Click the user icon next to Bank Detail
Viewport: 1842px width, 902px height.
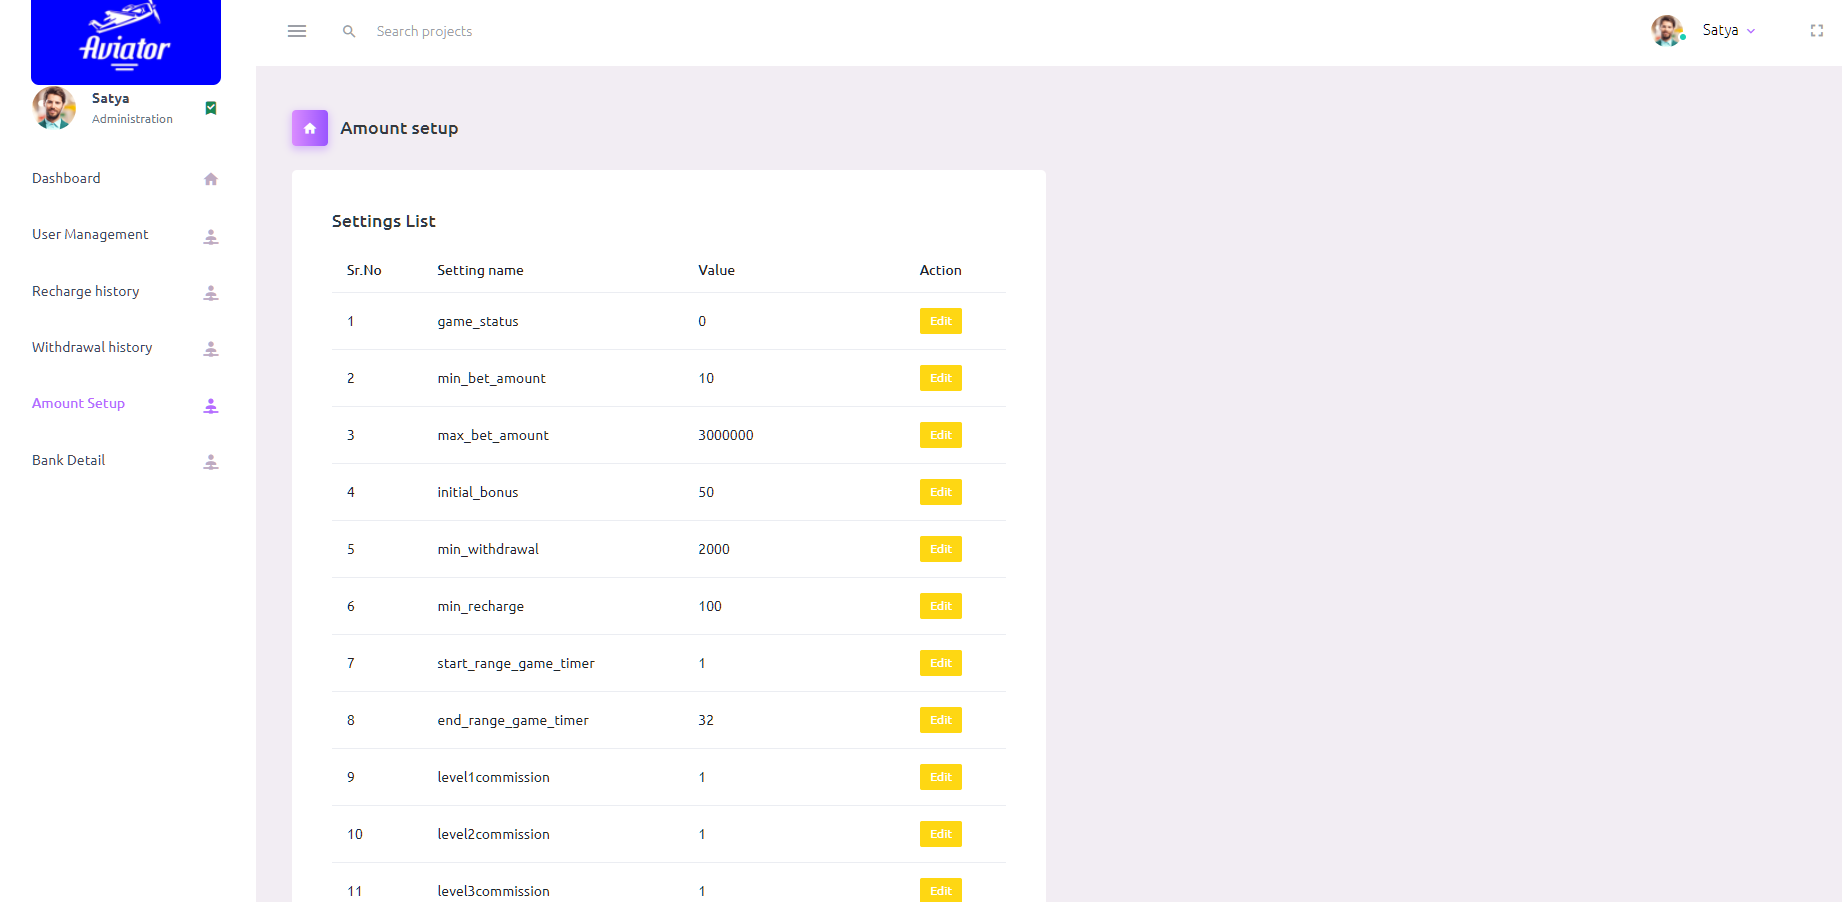211,462
